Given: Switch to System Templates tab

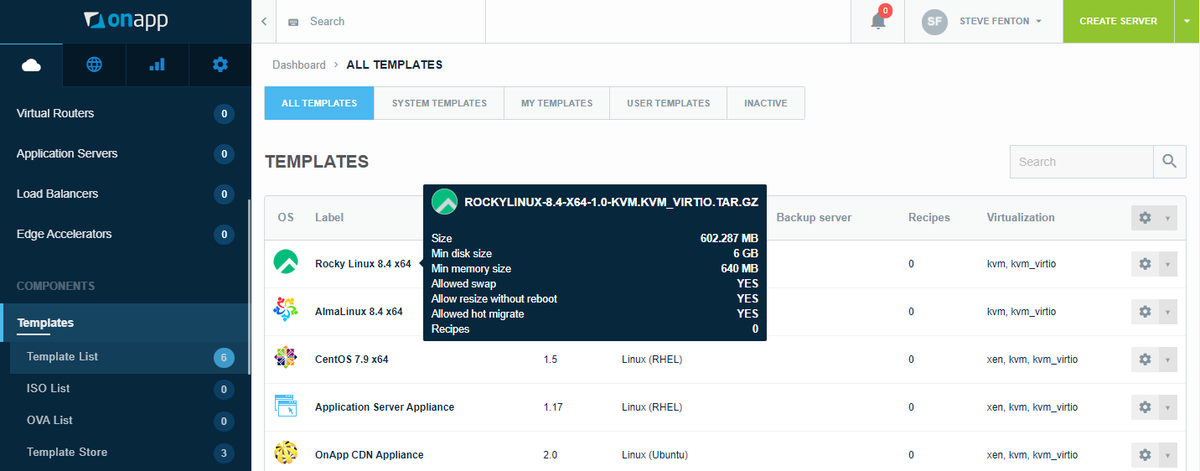Looking at the screenshot, I should 439,103.
